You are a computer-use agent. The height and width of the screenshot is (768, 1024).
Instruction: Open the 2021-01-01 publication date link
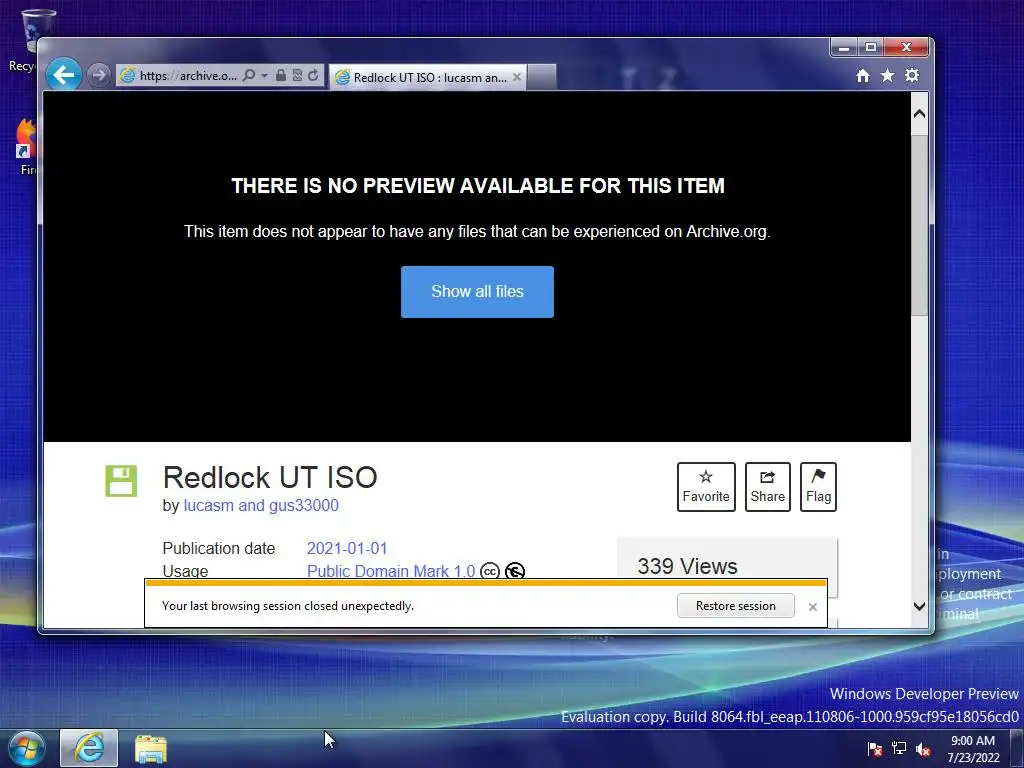347,548
